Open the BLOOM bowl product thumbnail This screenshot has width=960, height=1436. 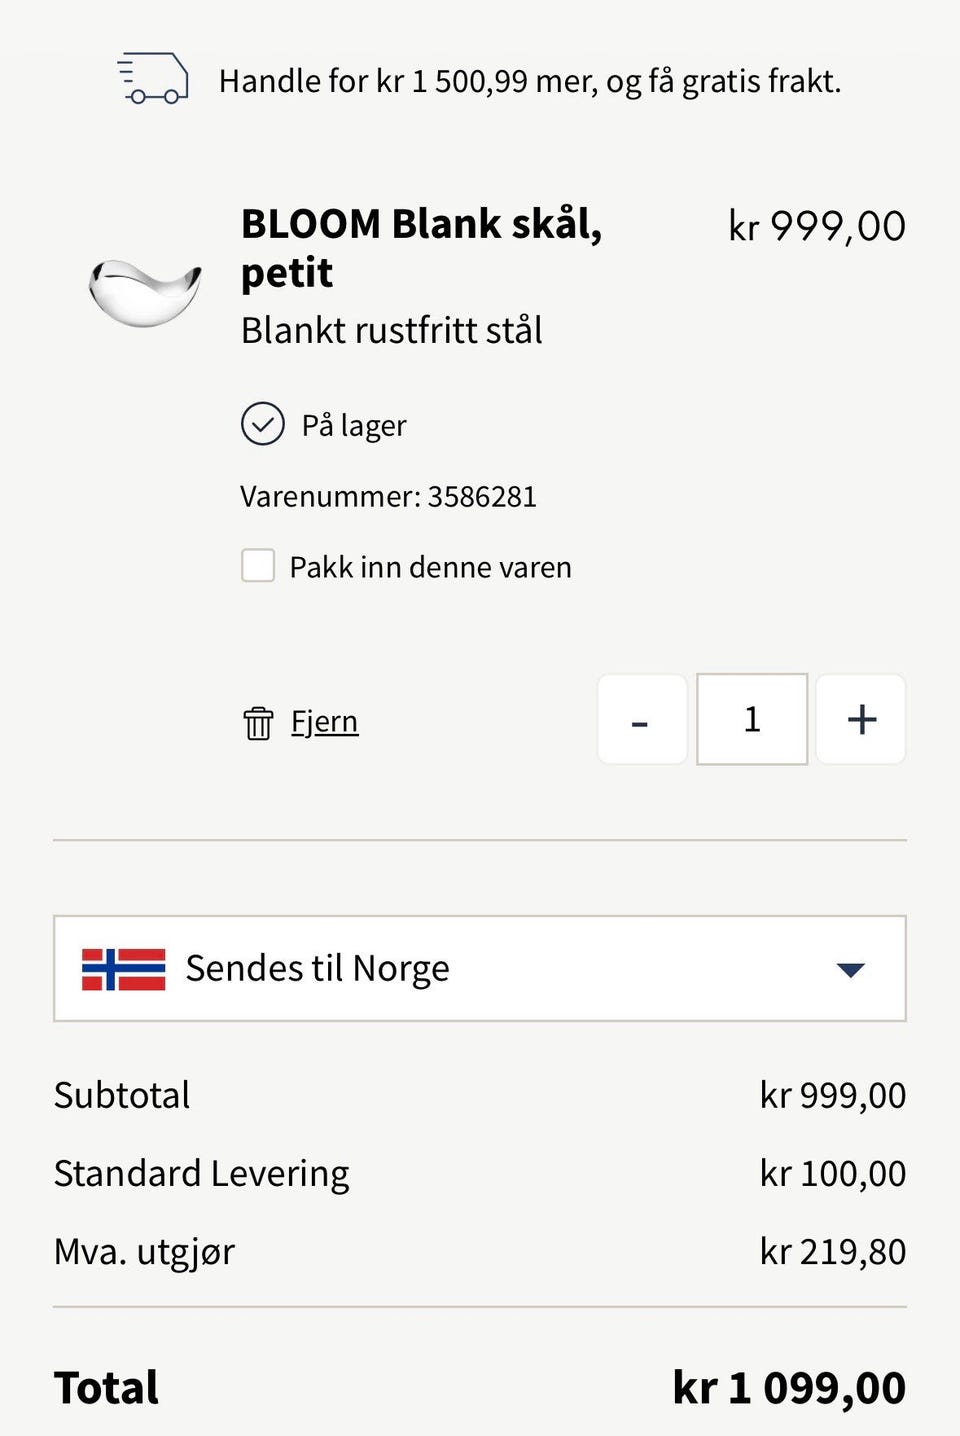[x=145, y=291]
